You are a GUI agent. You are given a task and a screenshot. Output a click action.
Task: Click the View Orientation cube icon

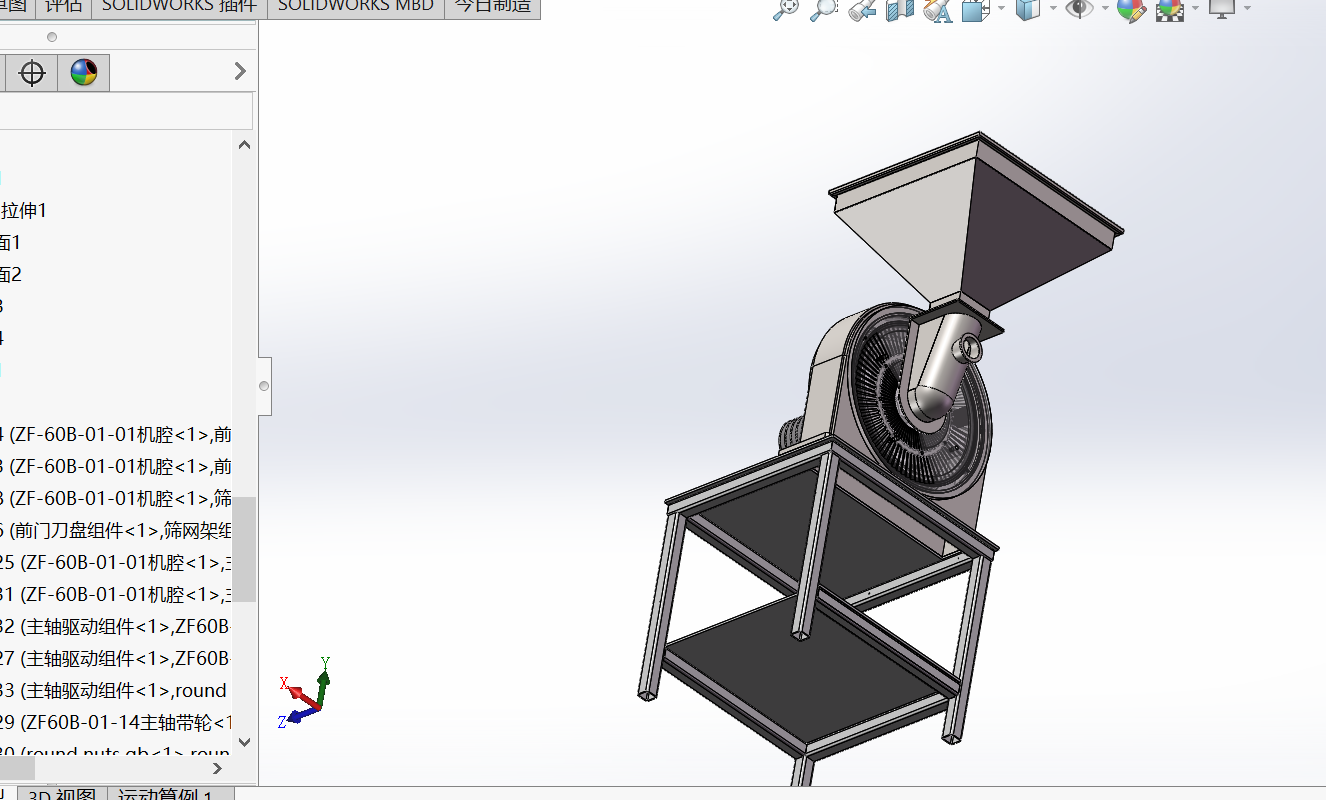click(x=974, y=10)
